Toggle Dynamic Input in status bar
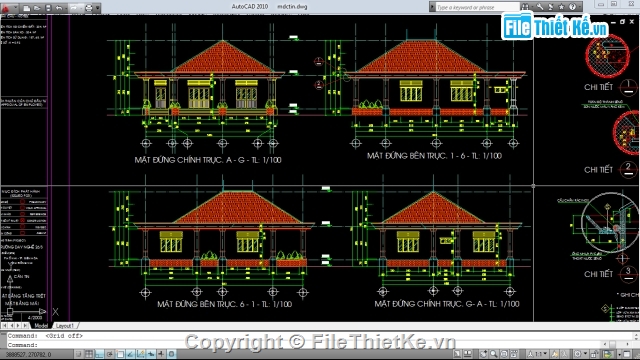 point(151,354)
